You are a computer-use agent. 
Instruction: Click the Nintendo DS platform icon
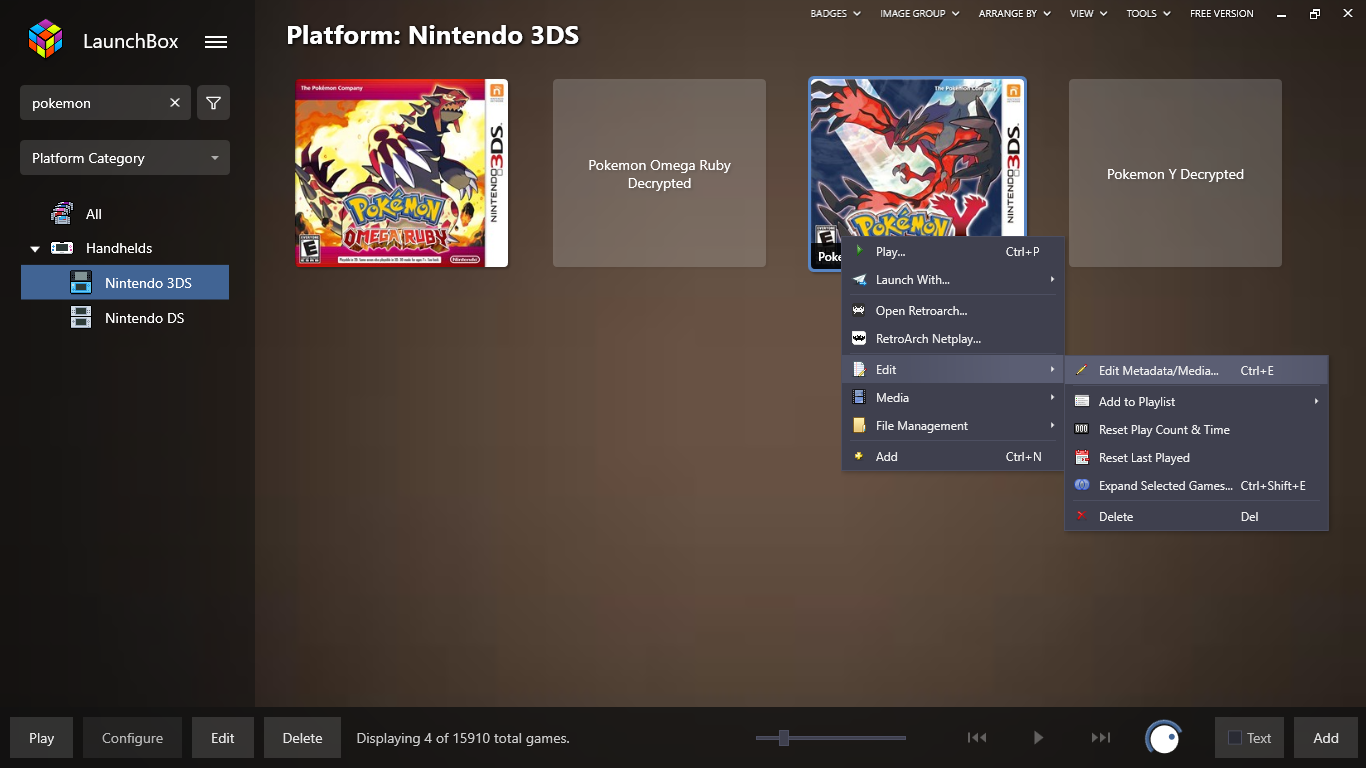(81, 318)
